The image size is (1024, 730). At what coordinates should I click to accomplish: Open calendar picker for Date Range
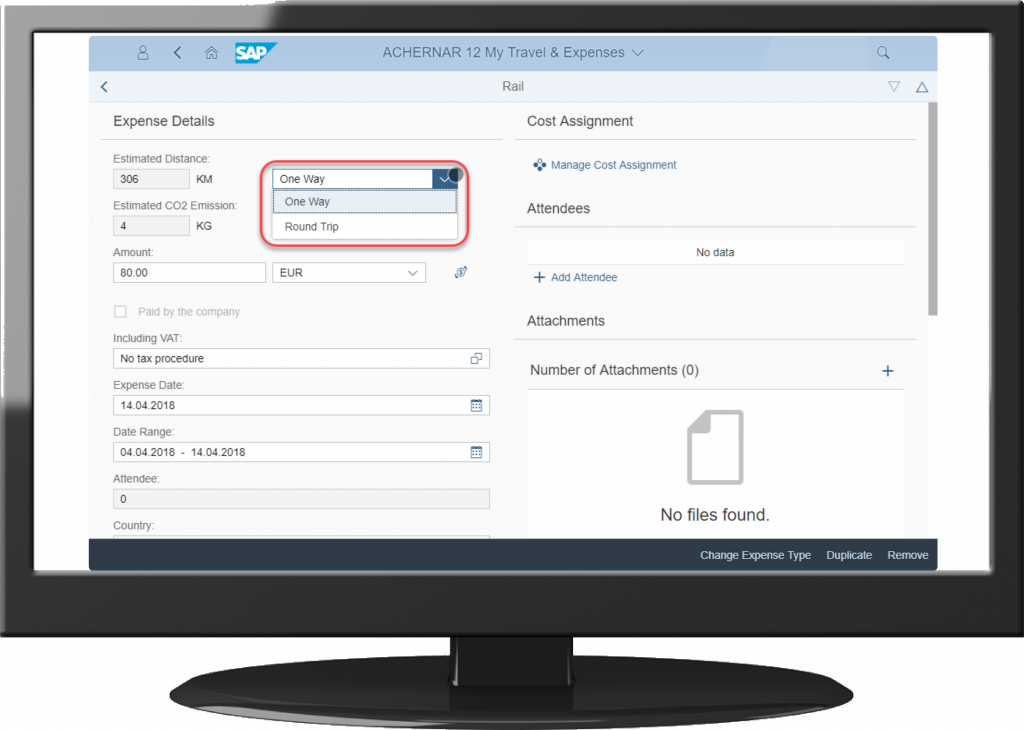[476, 452]
